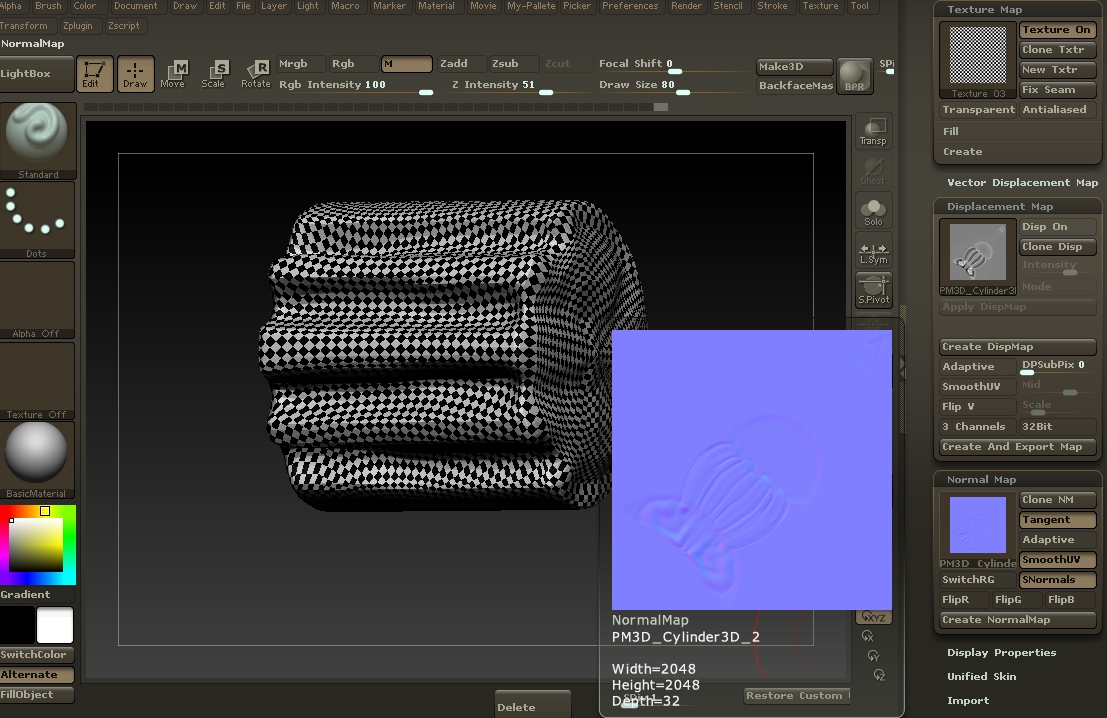Click the Normal Map panel thumbnail
This screenshot has width=1107, height=718.
pyautogui.click(x=978, y=530)
